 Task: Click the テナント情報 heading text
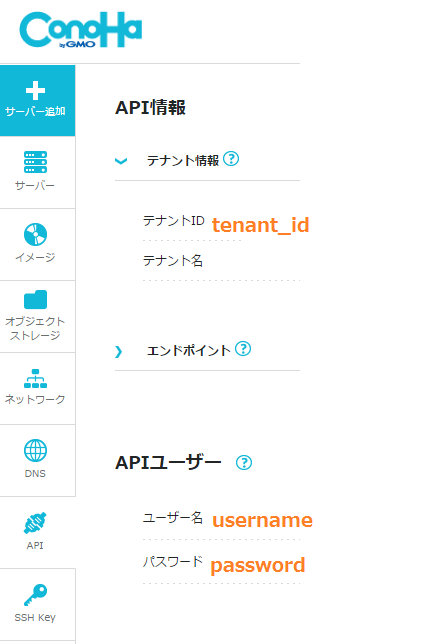183,160
